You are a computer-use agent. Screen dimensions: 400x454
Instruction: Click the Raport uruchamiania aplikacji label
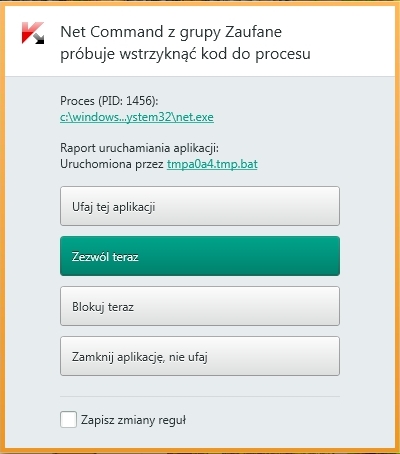pos(139,148)
